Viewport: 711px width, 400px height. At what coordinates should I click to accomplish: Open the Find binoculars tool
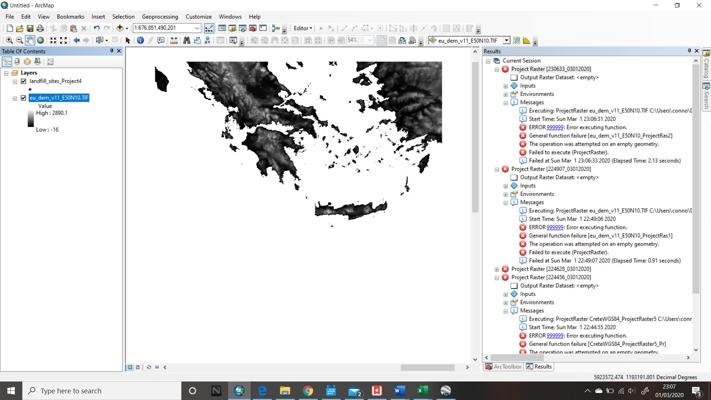coord(186,40)
